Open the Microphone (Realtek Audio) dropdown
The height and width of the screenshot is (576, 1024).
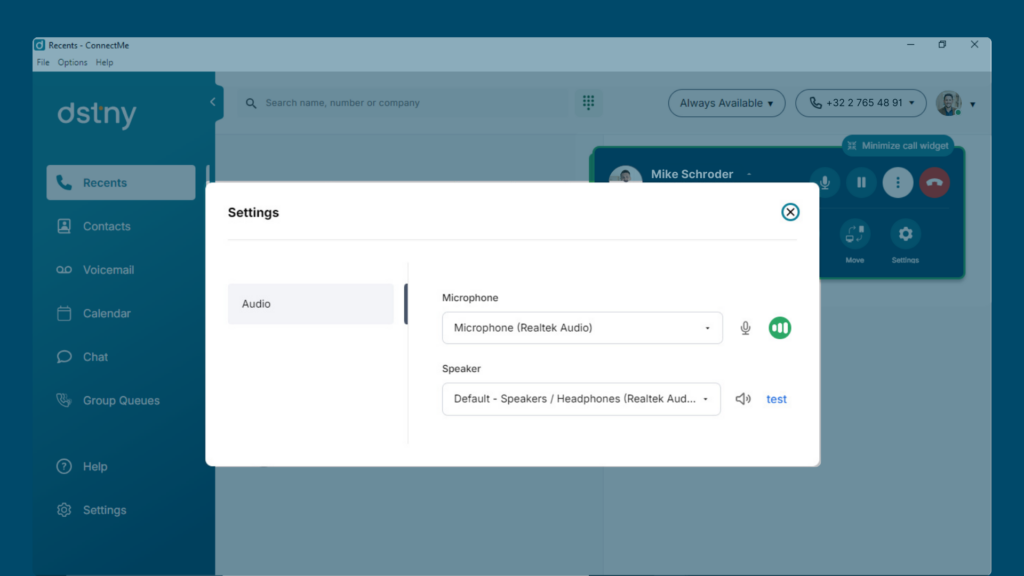click(582, 328)
